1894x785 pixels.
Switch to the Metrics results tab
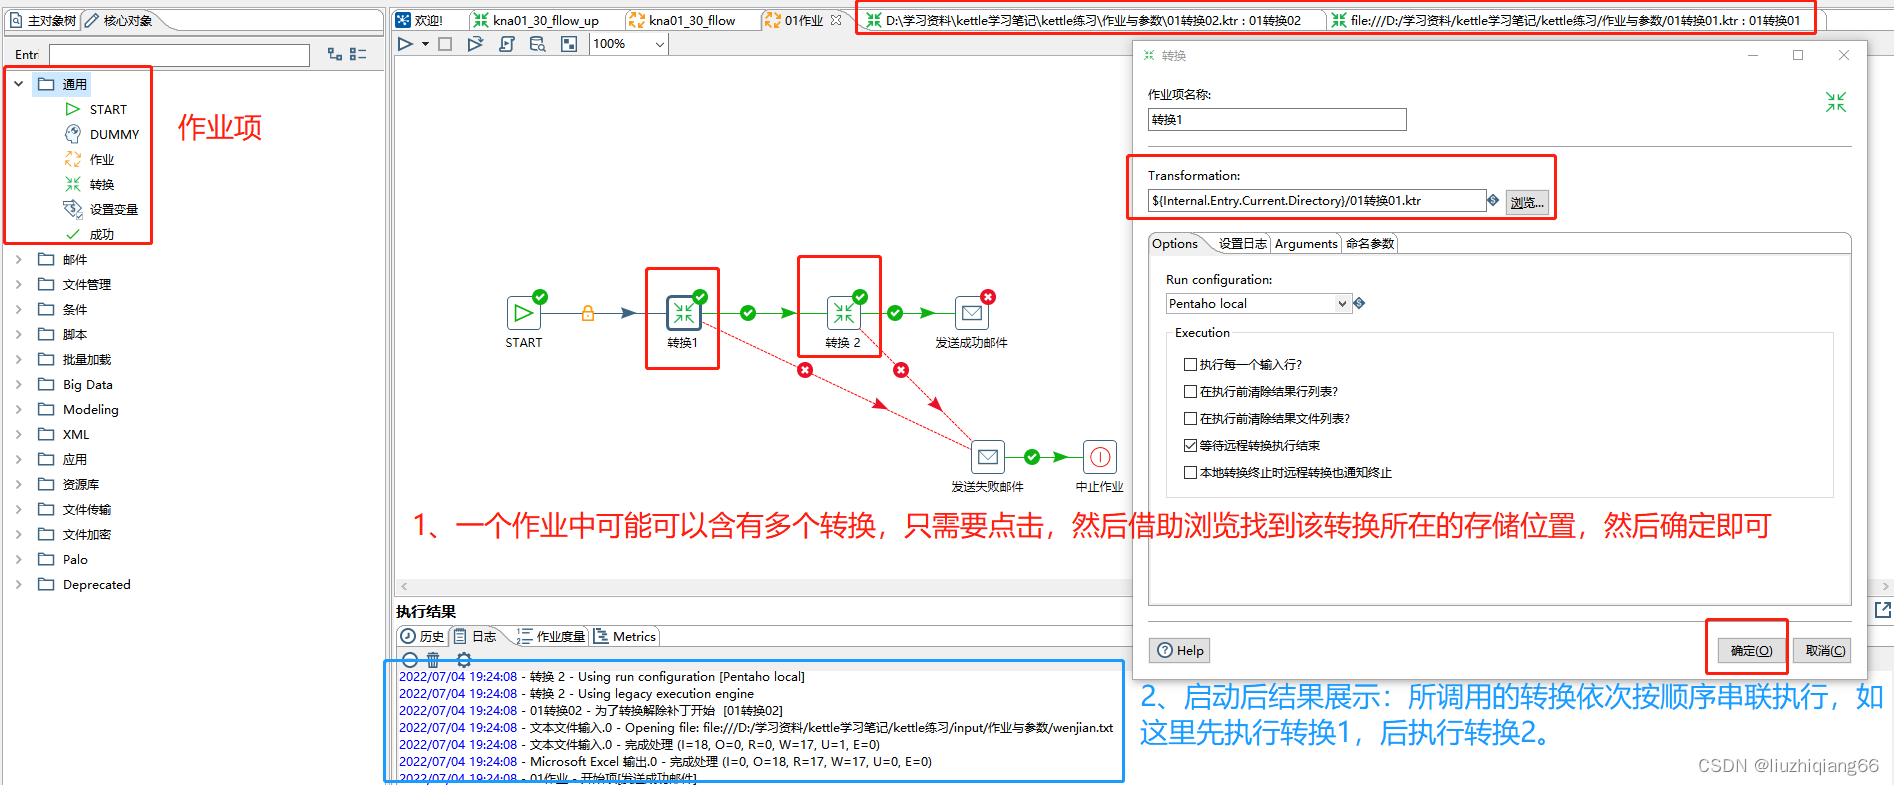tap(625, 637)
